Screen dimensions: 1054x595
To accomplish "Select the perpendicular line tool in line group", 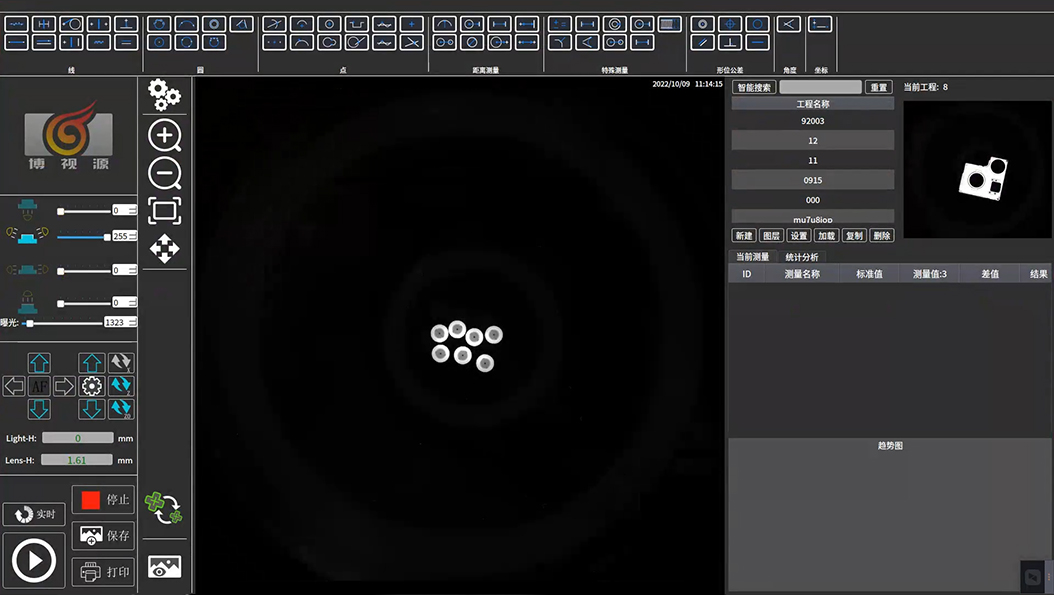I will tap(126, 24).
